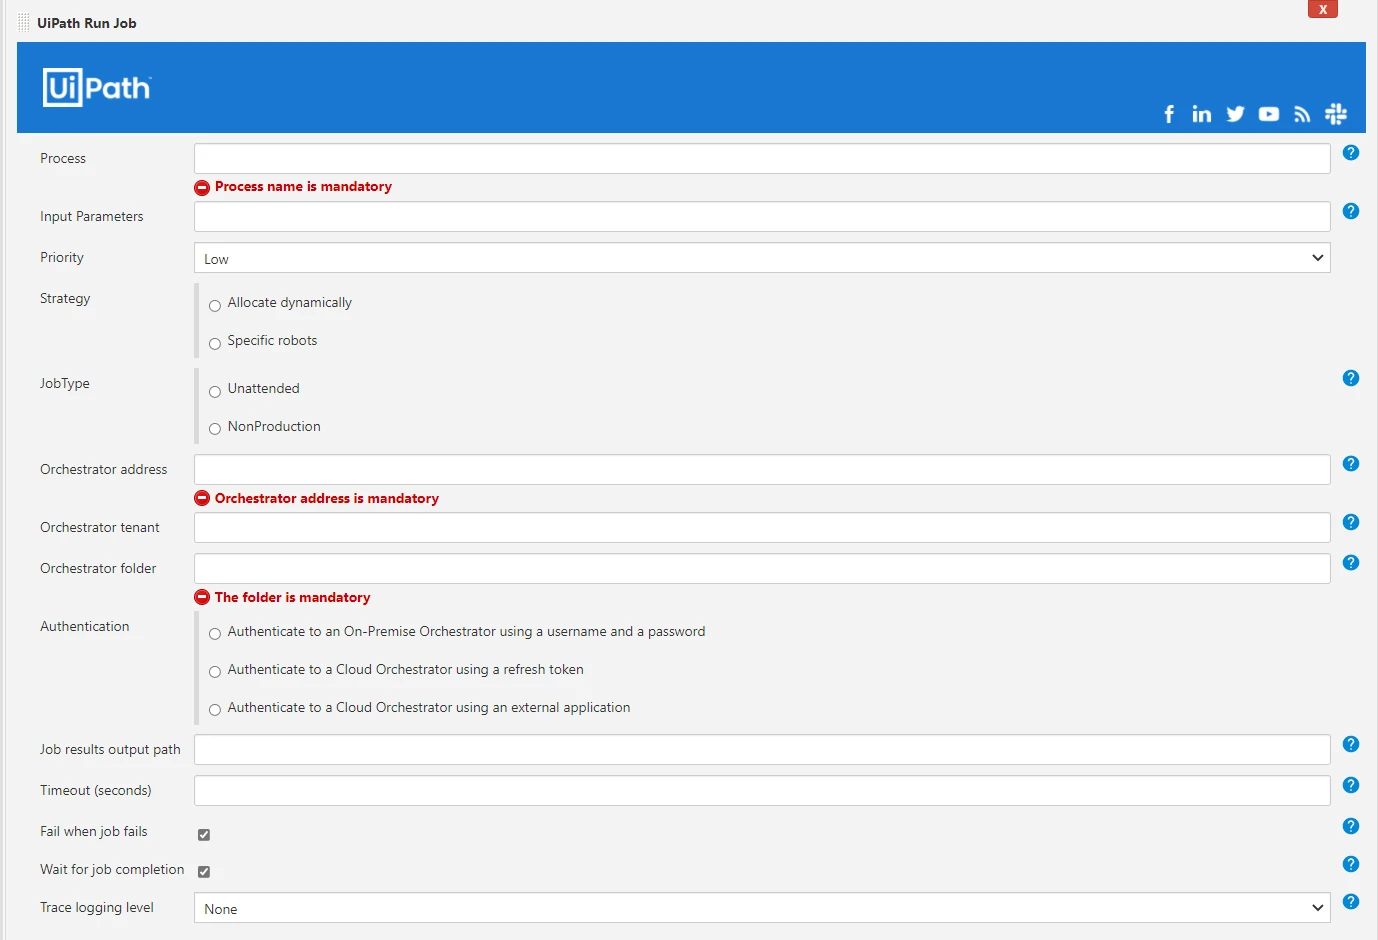The height and width of the screenshot is (940, 1378).
Task: Click the 'The folder is mandatory' error text
Action: [x=292, y=598]
